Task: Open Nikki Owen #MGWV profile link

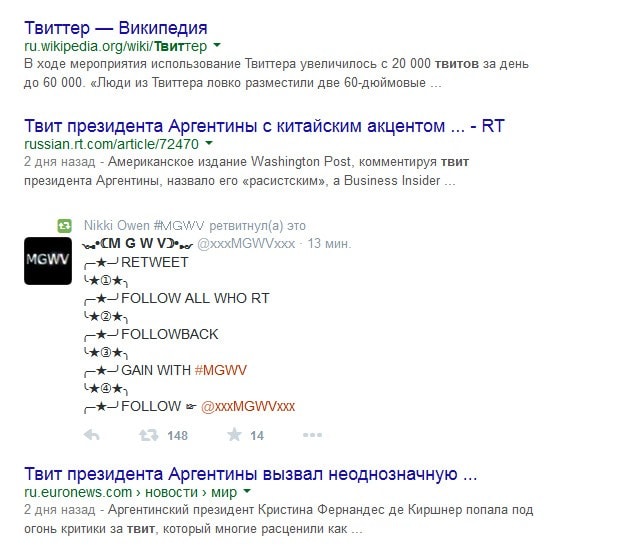Action: coord(144,225)
